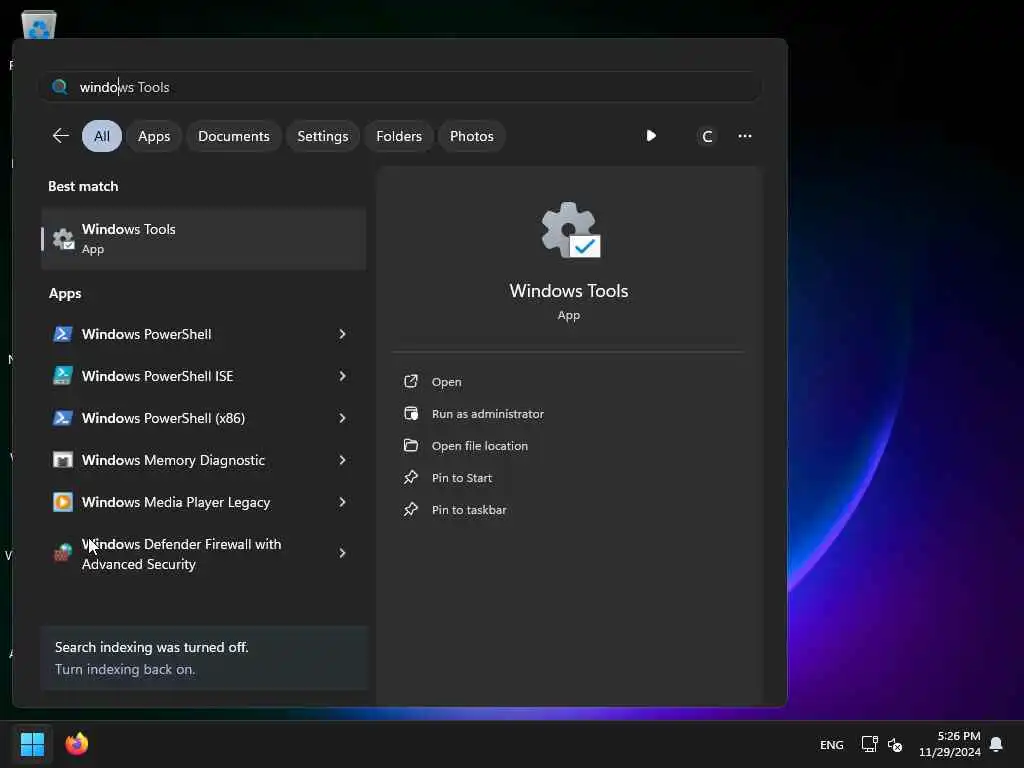Open the notification bell icon
The height and width of the screenshot is (768, 1024).
tap(997, 744)
